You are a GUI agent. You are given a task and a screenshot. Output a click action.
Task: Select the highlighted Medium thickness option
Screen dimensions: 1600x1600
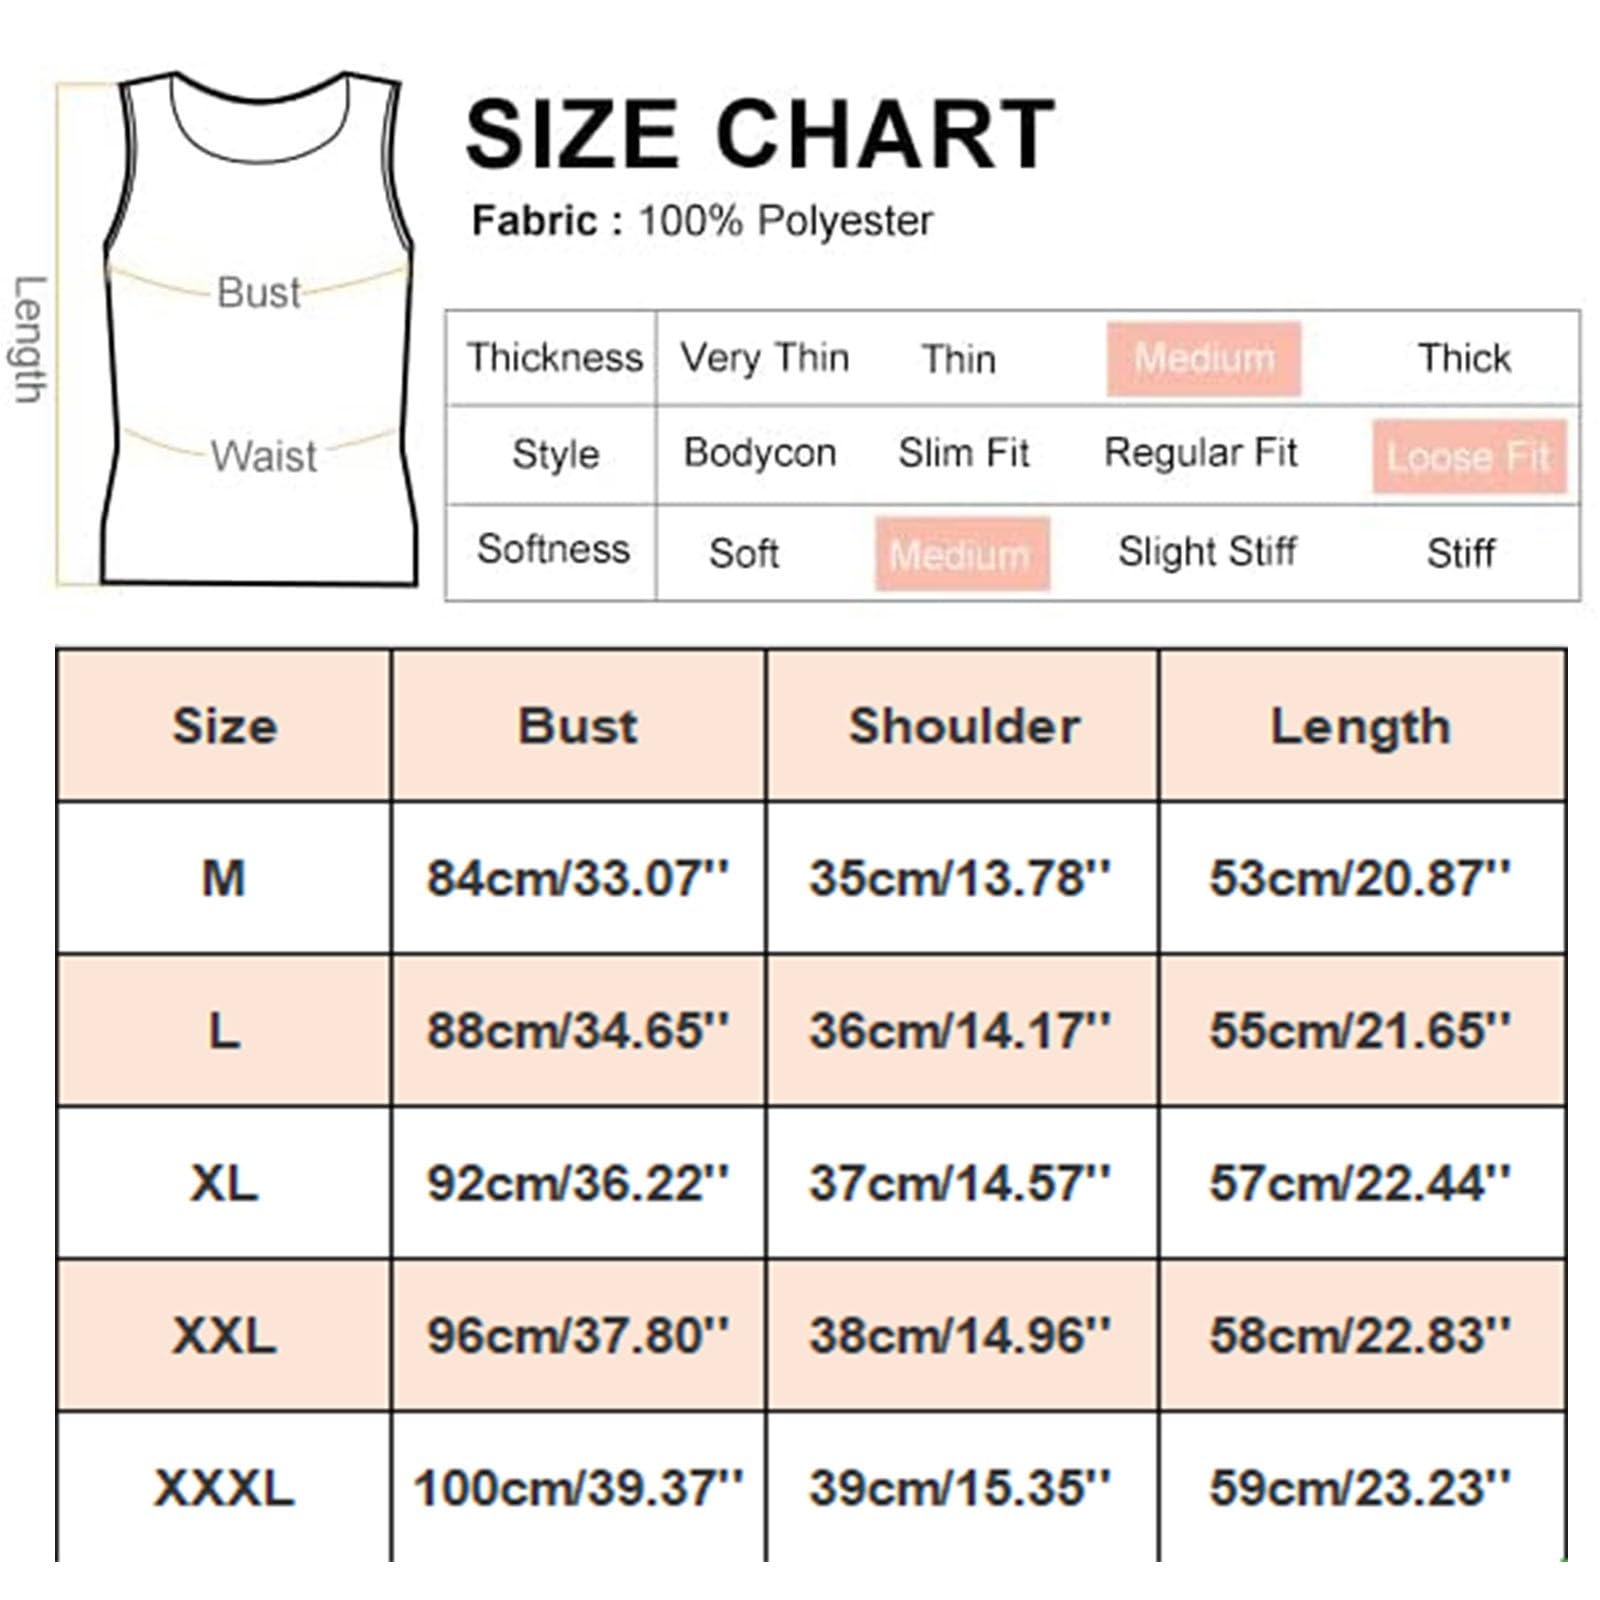1204,358
